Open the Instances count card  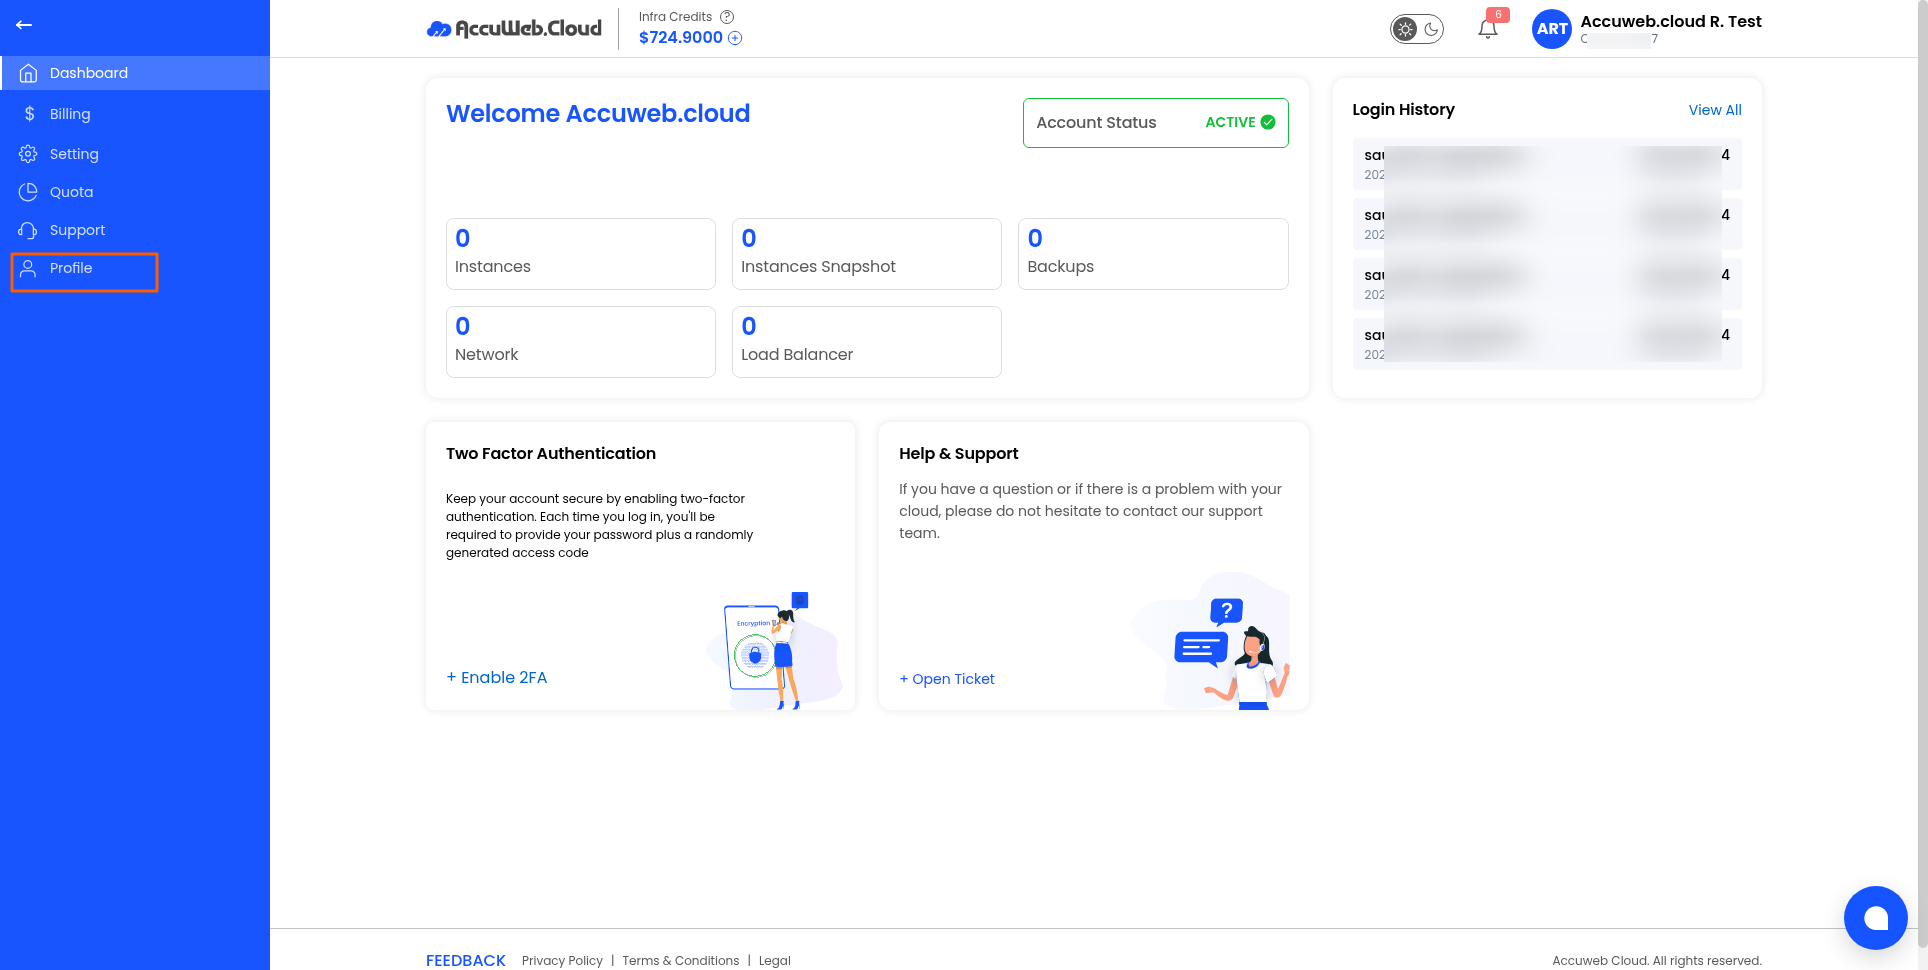coord(581,254)
